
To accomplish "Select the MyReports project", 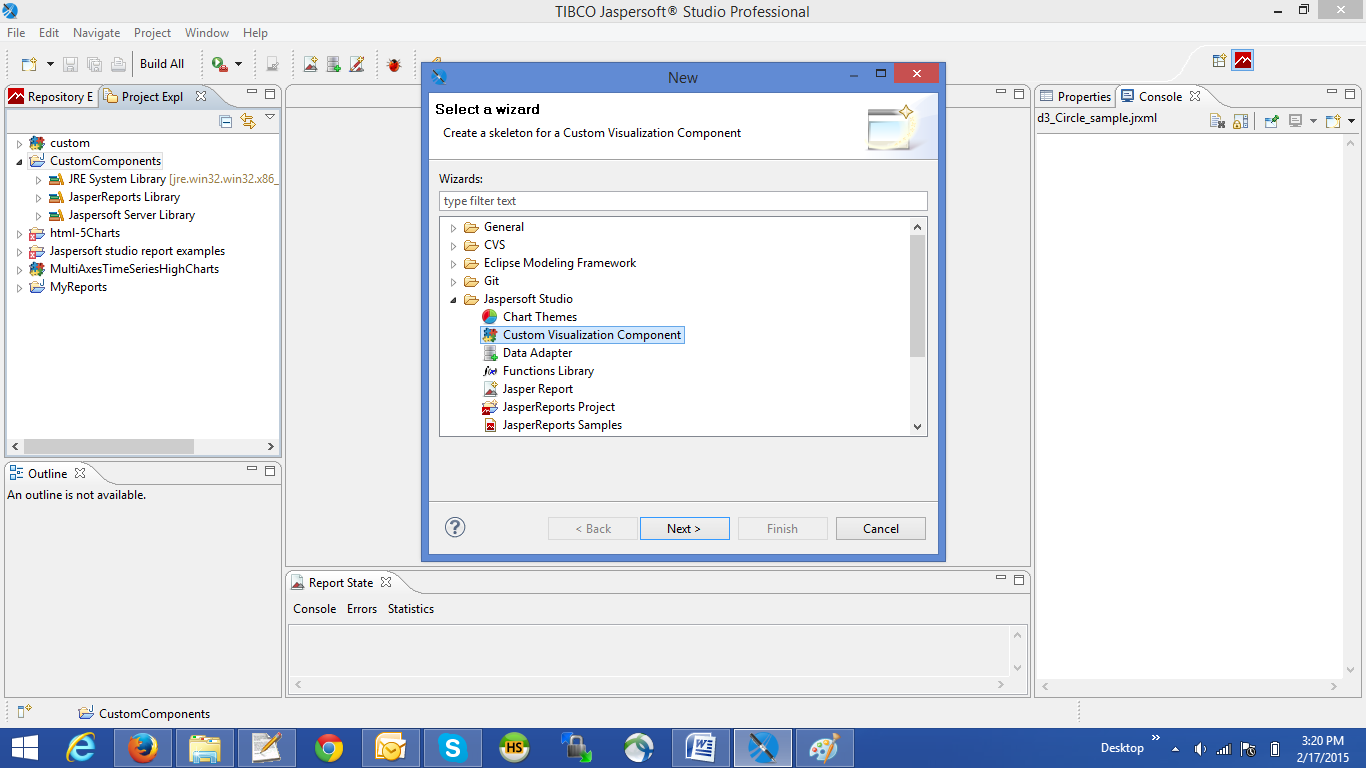I will [78, 287].
